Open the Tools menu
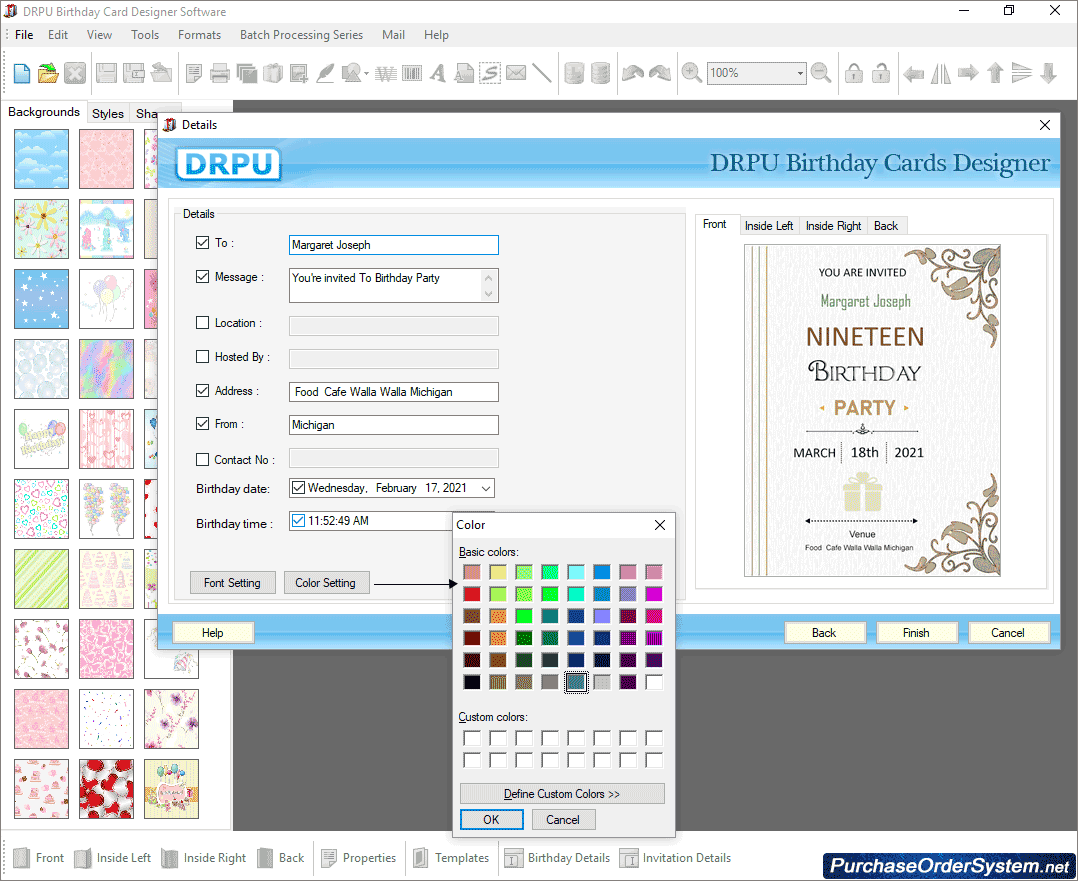This screenshot has width=1078, height=881. [x=145, y=34]
